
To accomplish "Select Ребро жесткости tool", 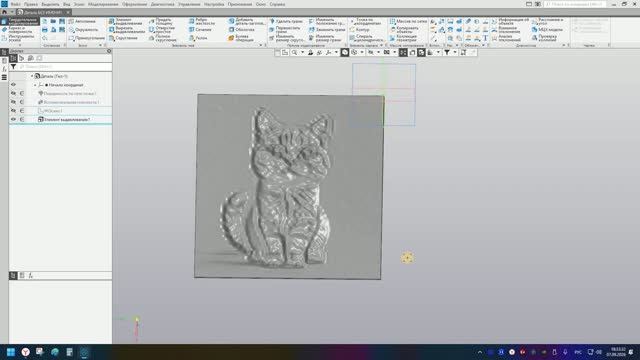I will [x=202, y=21].
